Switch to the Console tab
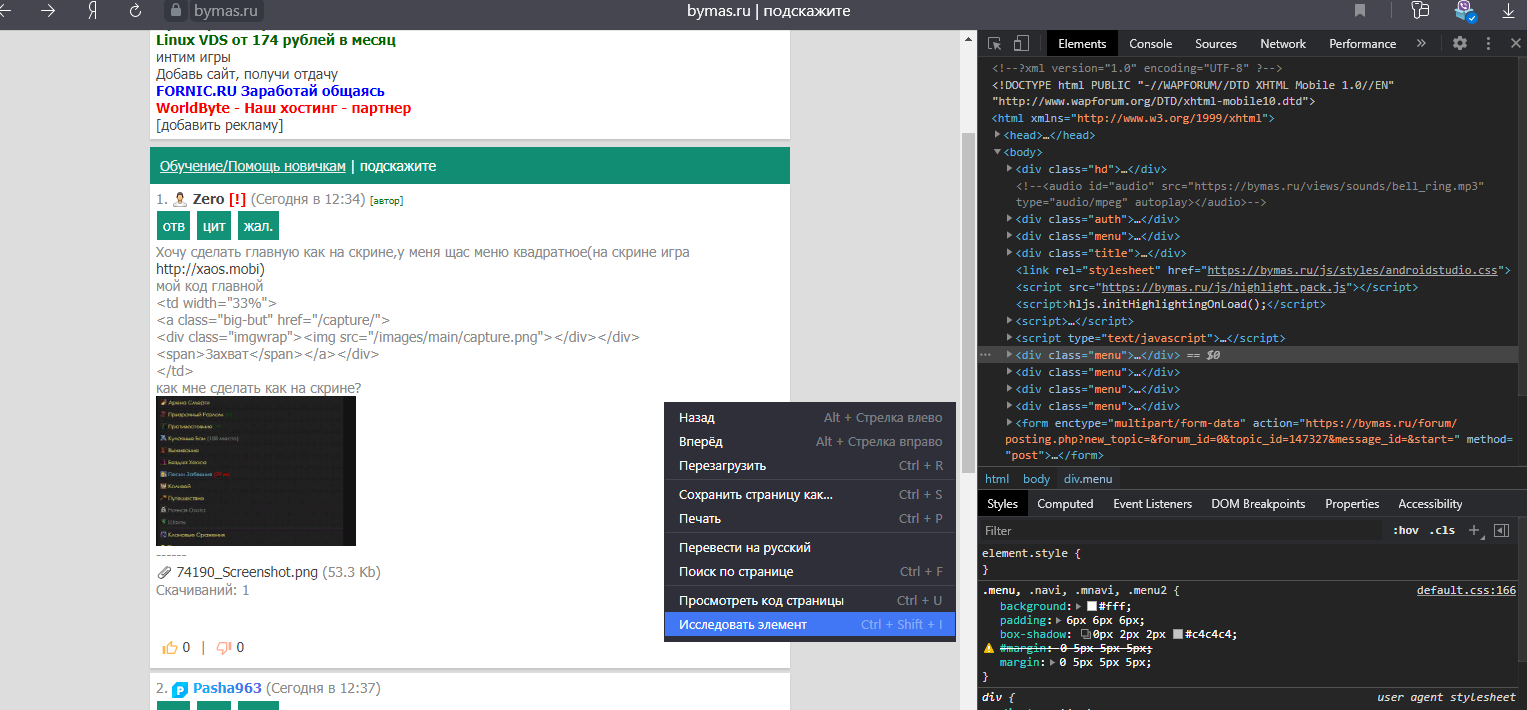 (x=1150, y=43)
